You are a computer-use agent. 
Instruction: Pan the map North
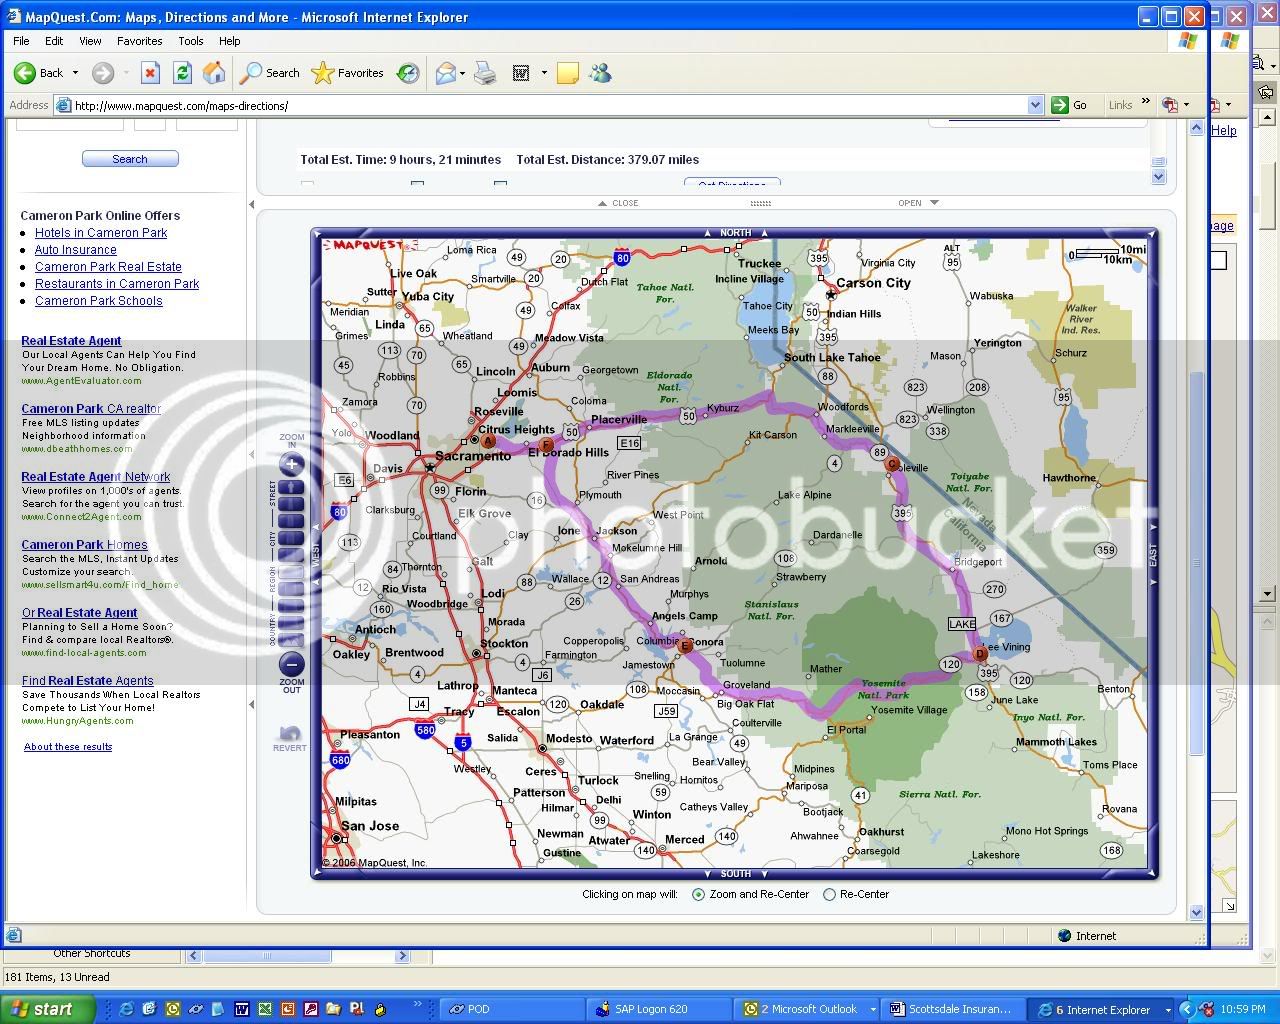point(735,233)
